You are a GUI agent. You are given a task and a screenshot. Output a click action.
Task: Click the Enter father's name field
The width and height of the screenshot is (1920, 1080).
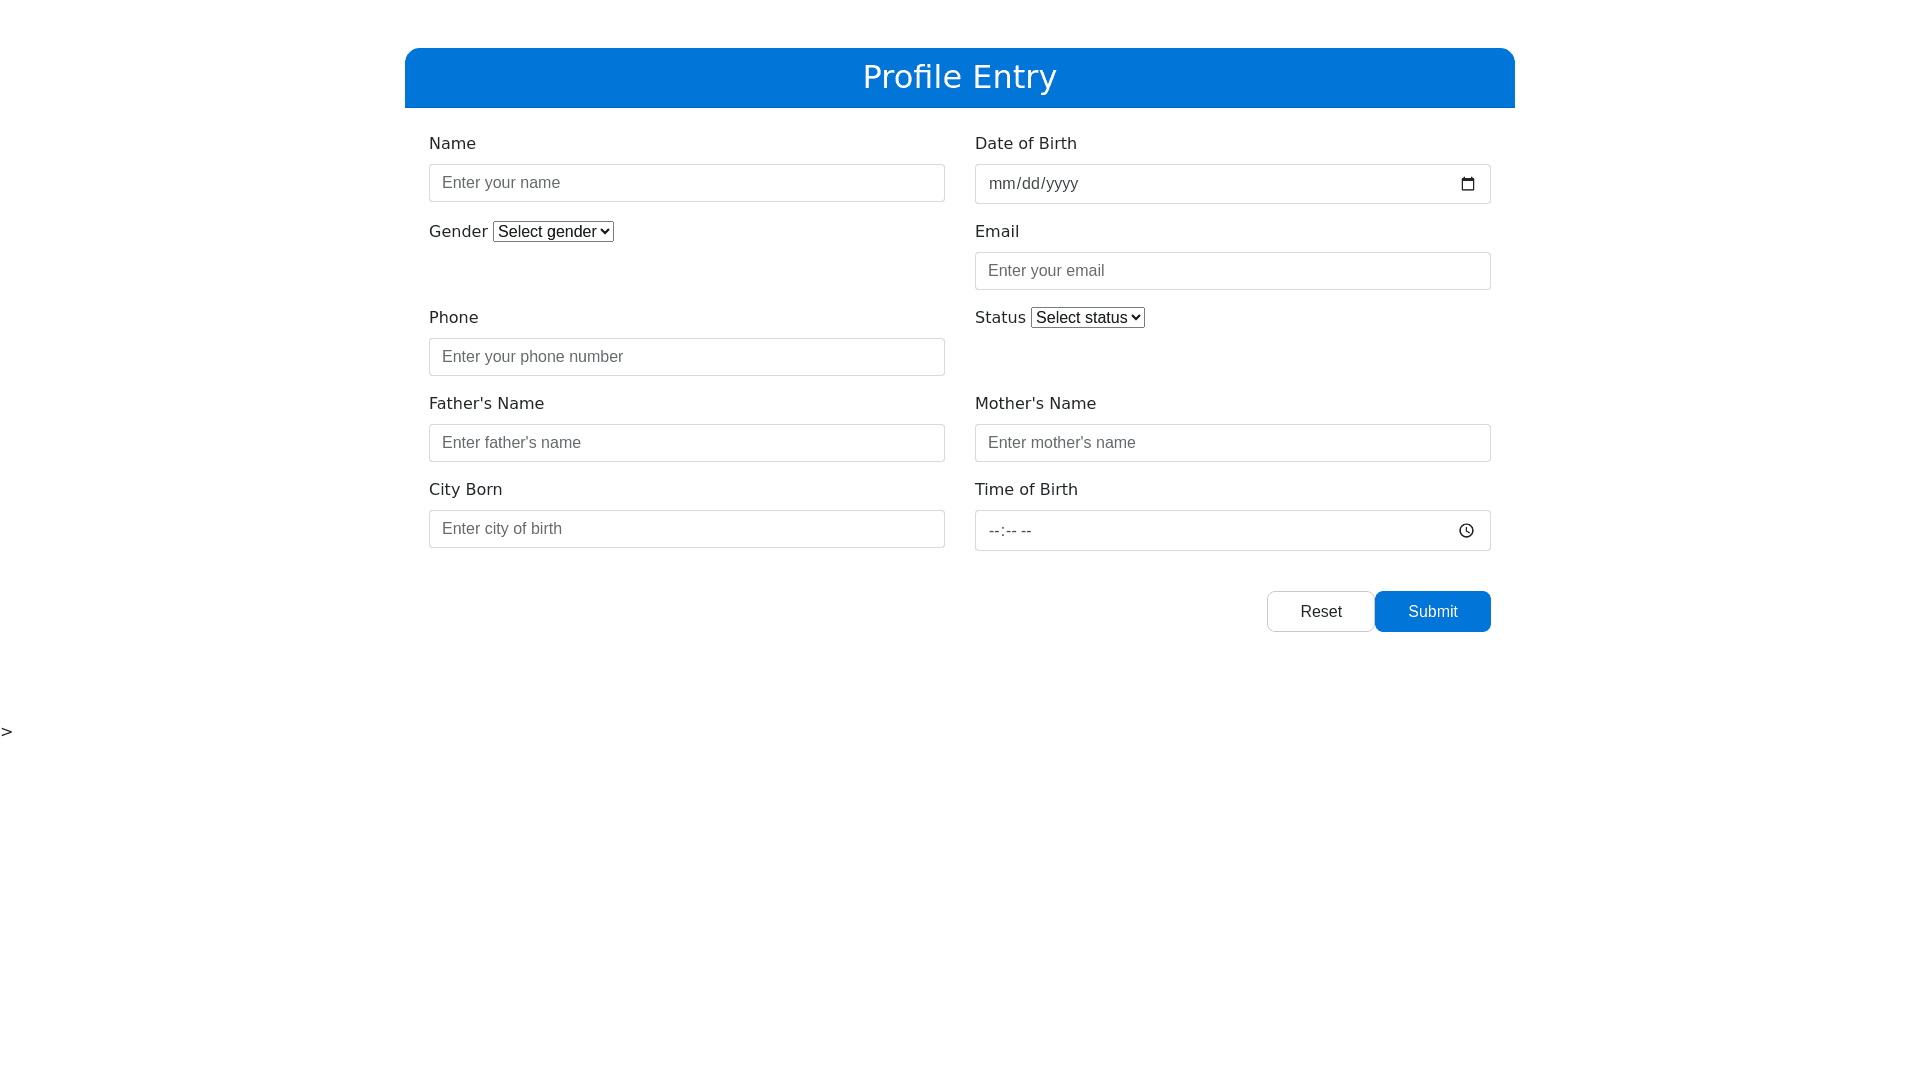click(686, 443)
